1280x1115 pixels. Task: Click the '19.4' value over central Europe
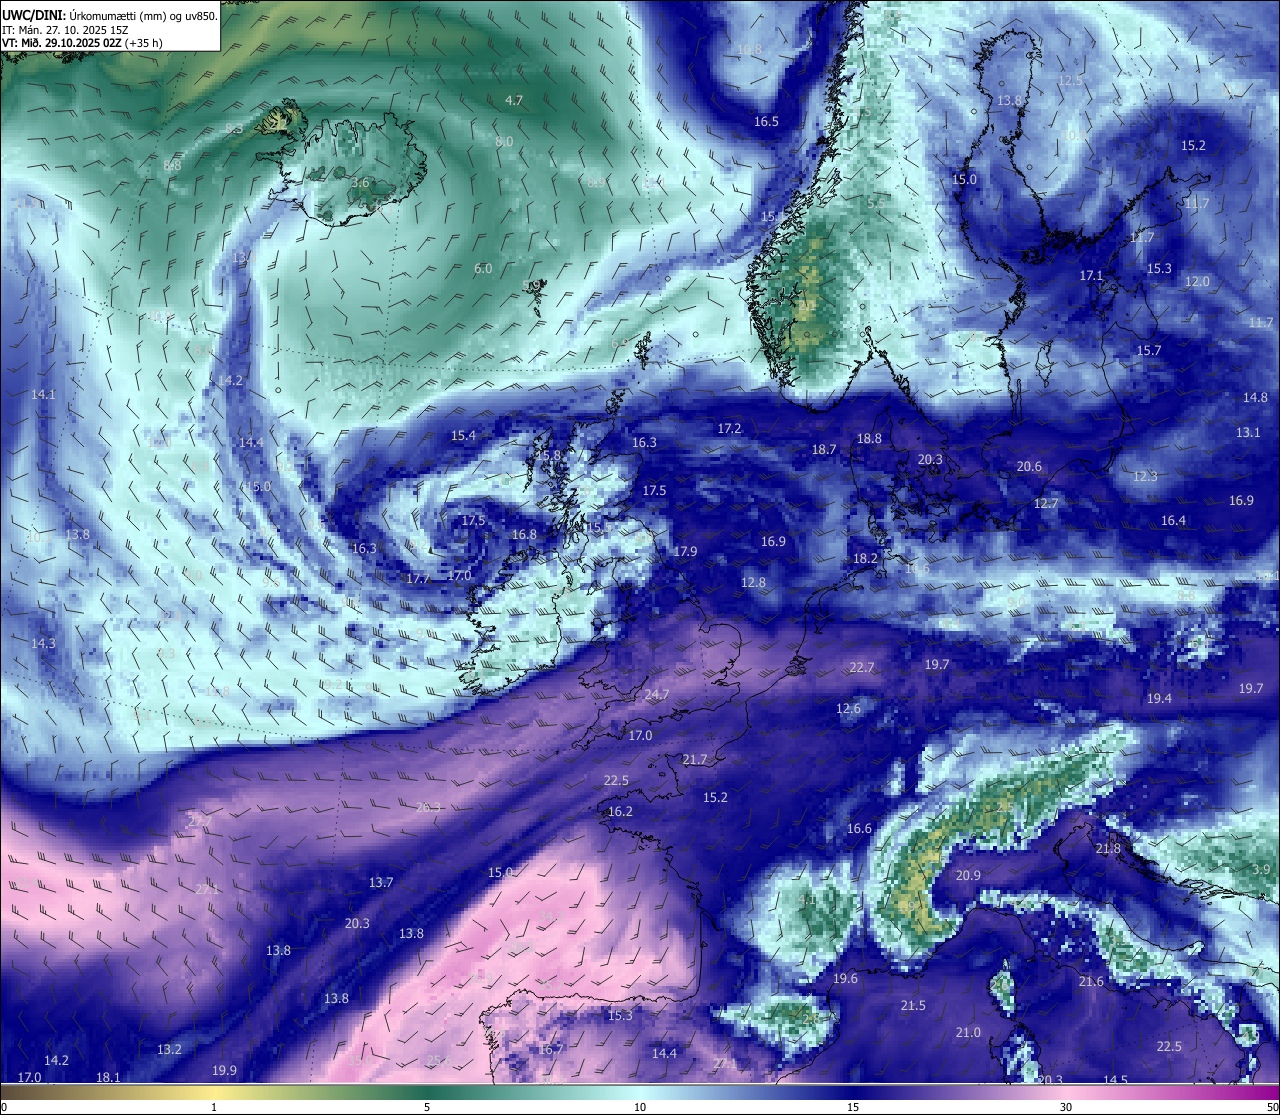[x=1159, y=698]
